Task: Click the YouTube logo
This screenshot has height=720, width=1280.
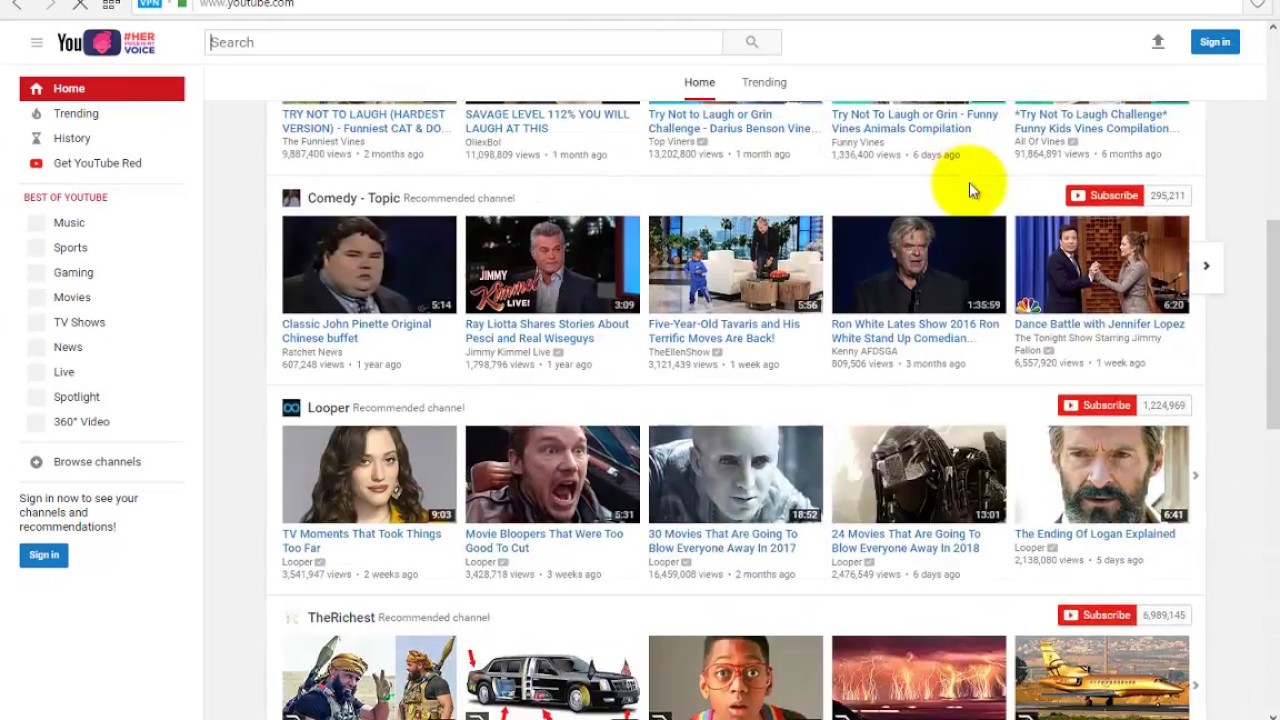Action: pos(106,42)
